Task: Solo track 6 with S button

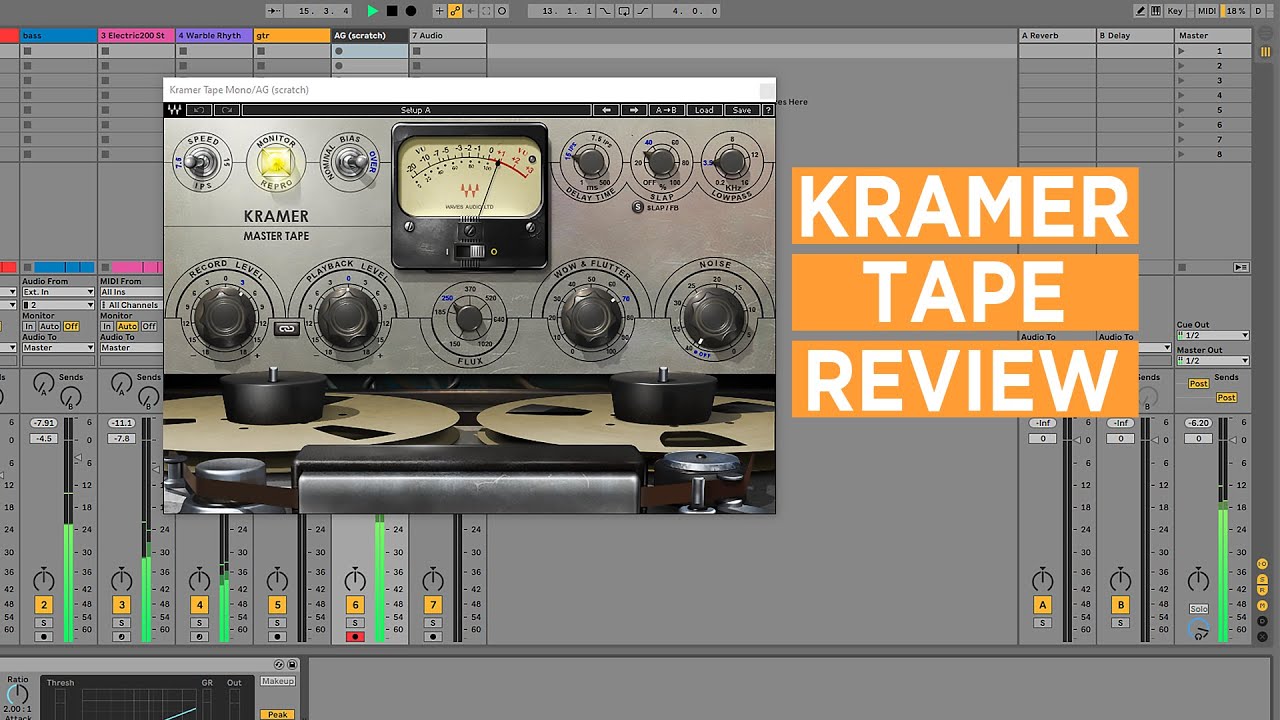Action: [x=355, y=623]
